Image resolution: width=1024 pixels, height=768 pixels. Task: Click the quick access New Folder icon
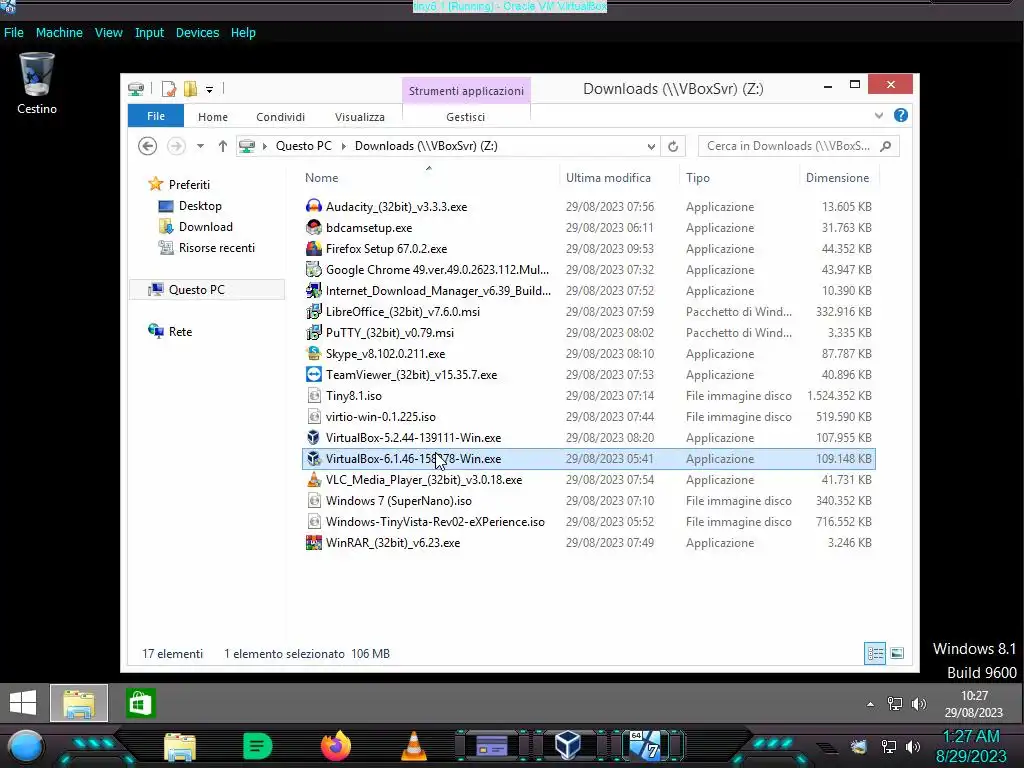coord(190,88)
